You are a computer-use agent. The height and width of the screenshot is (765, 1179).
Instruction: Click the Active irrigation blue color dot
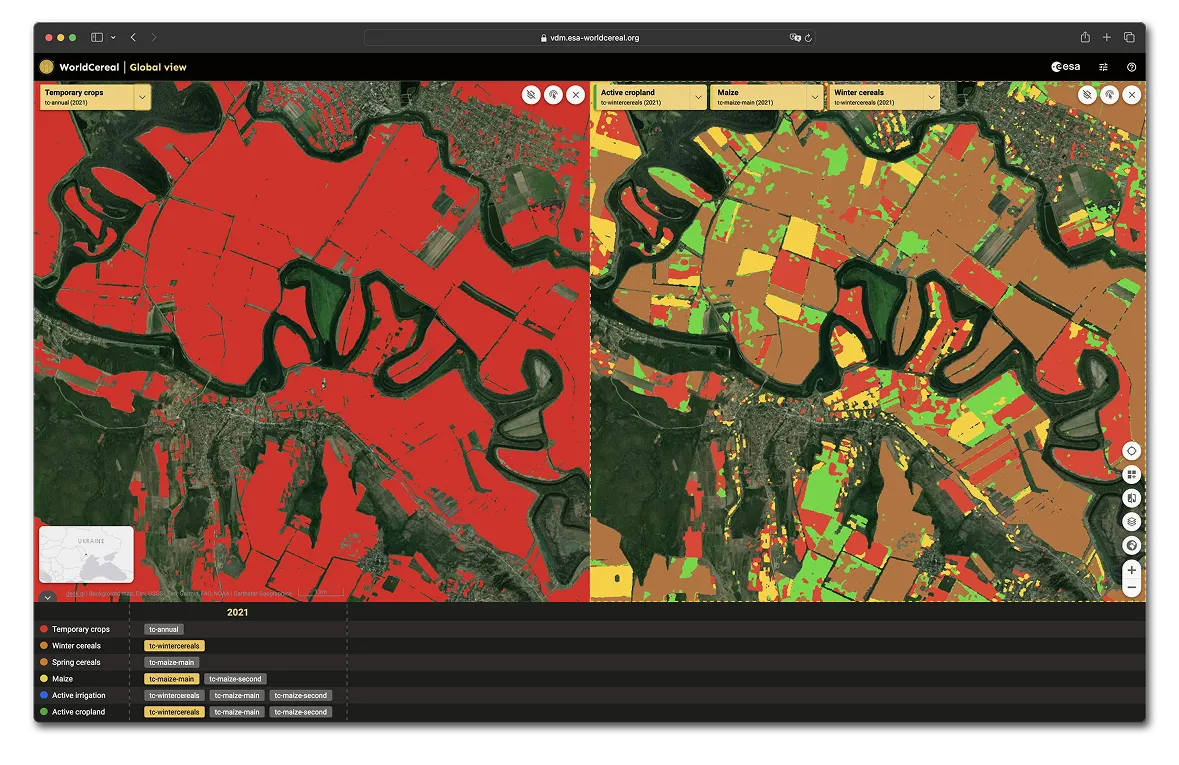click(x=44, y=695)
